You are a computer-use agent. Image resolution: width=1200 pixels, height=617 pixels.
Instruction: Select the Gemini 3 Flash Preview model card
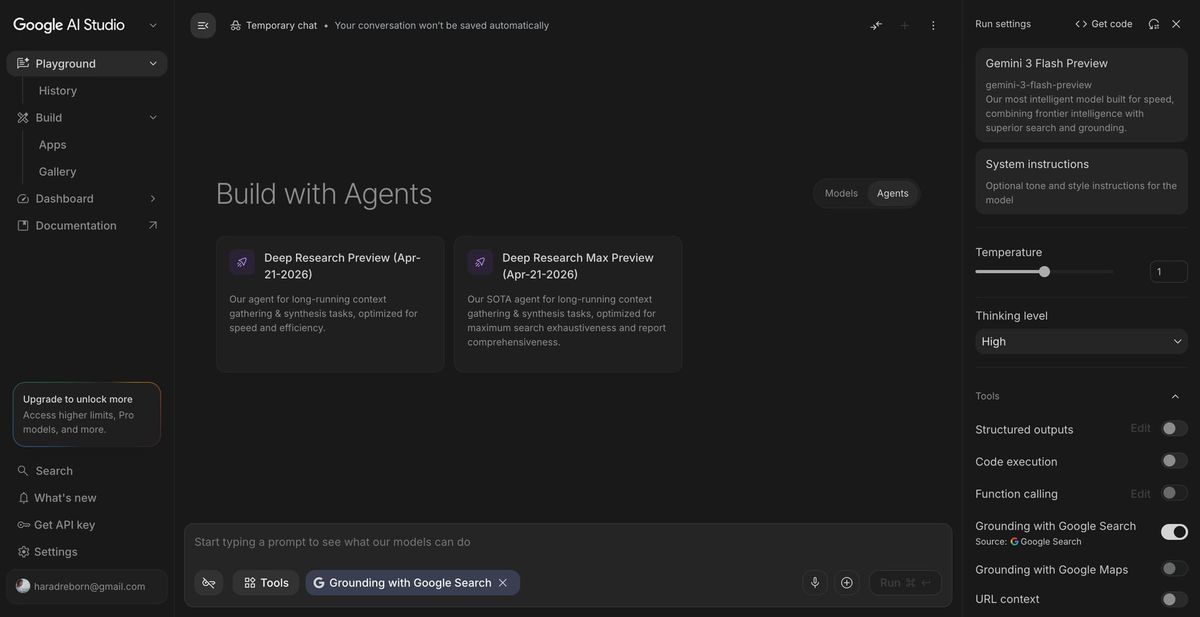1081,95
